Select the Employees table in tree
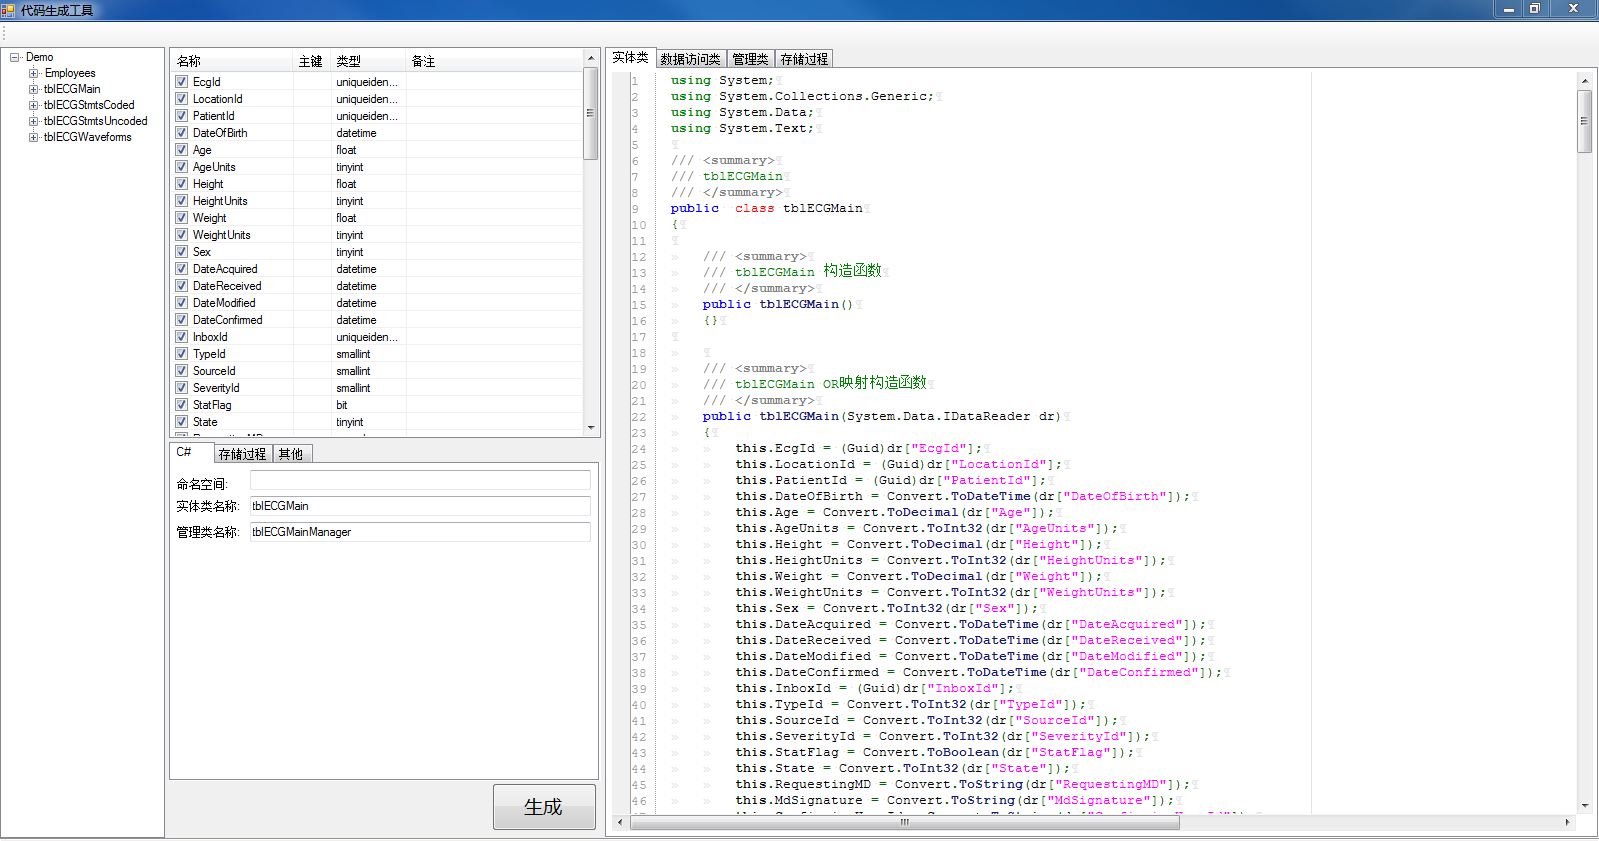Viewport: 1599px width, 841px height. [70, 73]
